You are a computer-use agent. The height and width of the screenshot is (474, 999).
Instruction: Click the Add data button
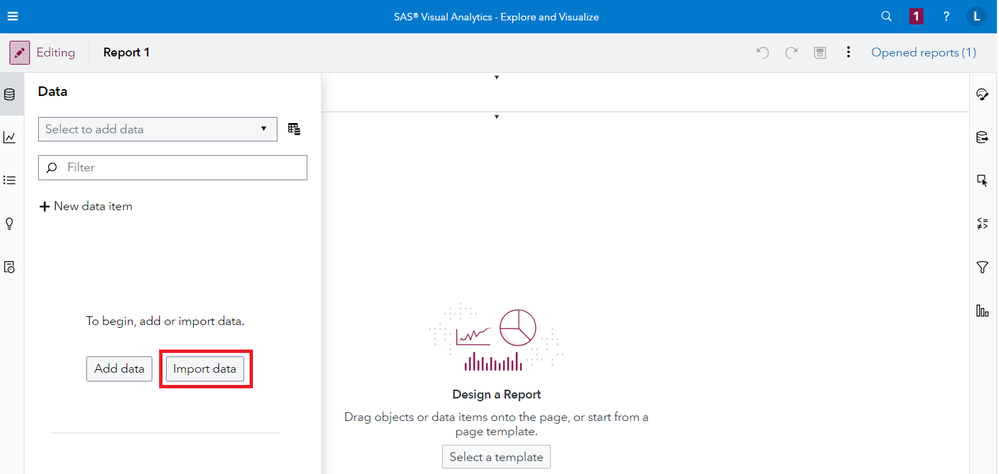point(119,369)
